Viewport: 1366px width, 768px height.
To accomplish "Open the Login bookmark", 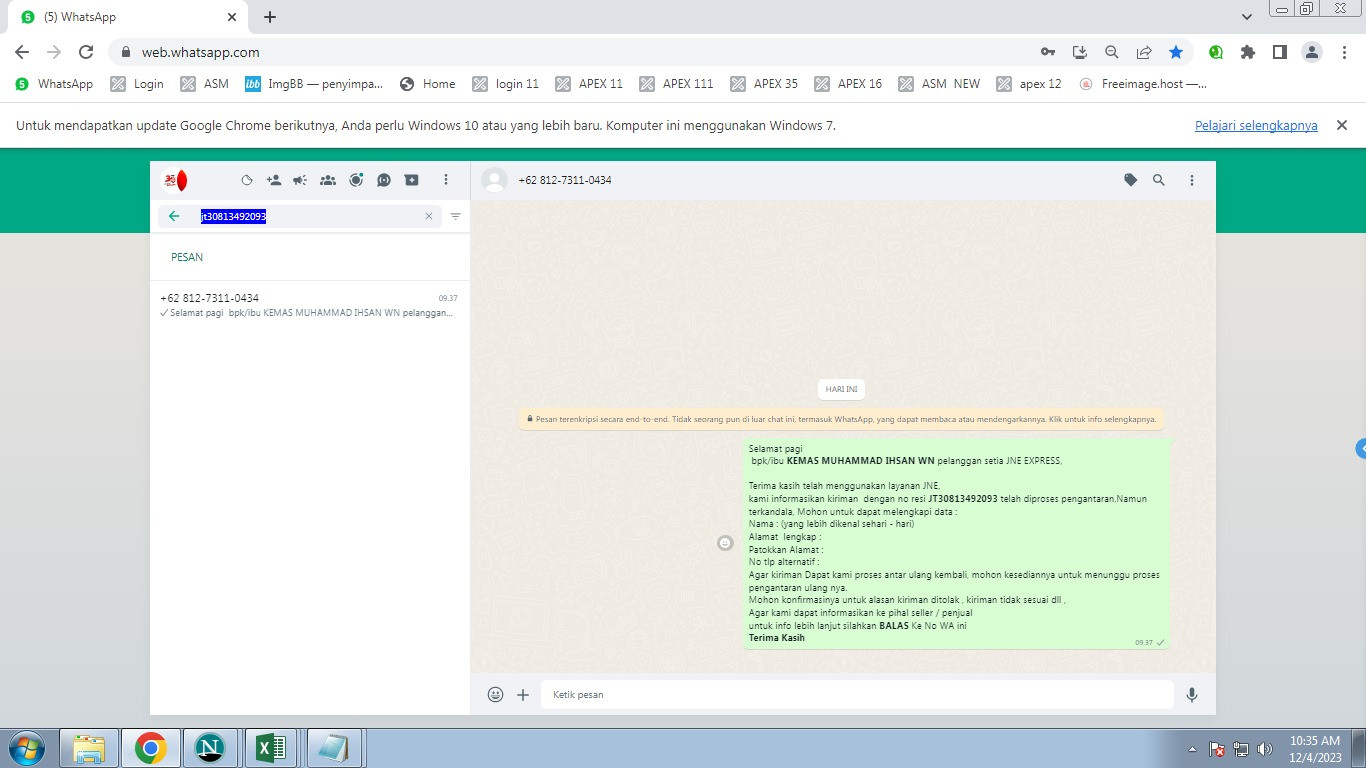I will 138,84.
